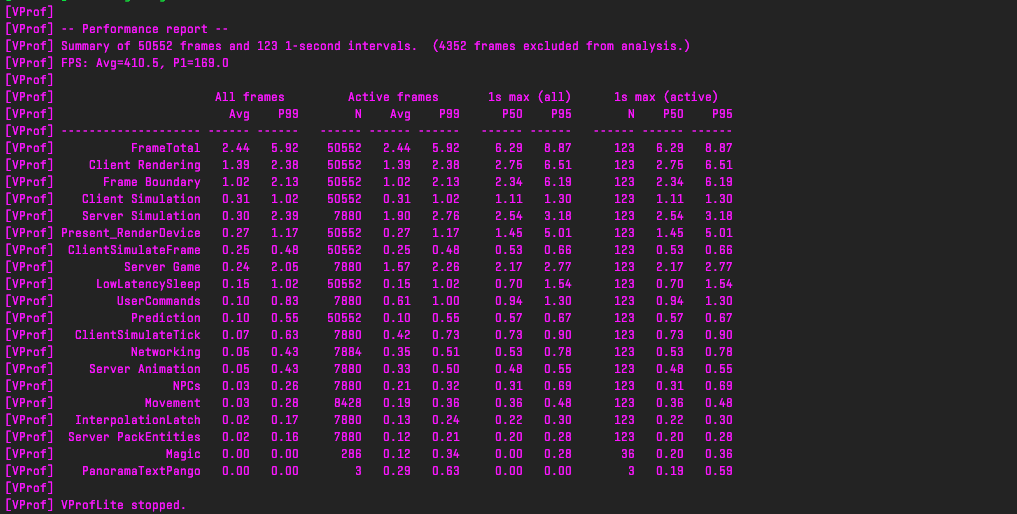Image resolution: width=1017 pixels, height=514 pixels.
Task: Click the "VProfLite stopped." final line
Action: coord(124,505)
